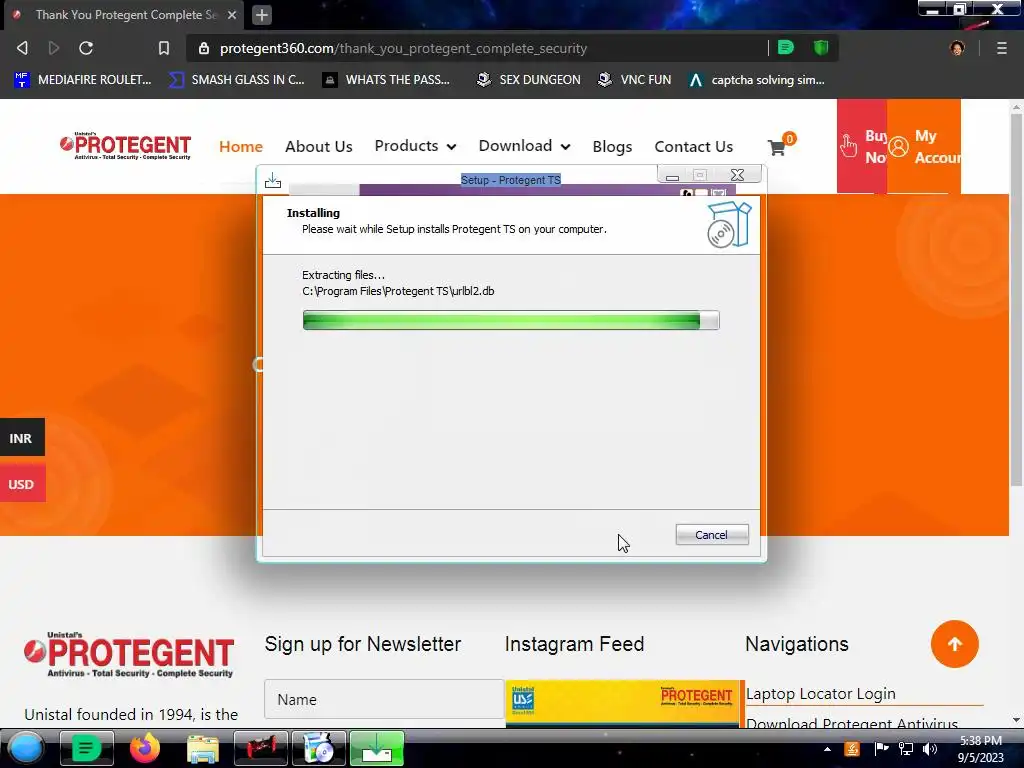The height and width of the screenshot is (768, 1024).
Task: Open the red car app in taskbar
Action: (261, 748)
